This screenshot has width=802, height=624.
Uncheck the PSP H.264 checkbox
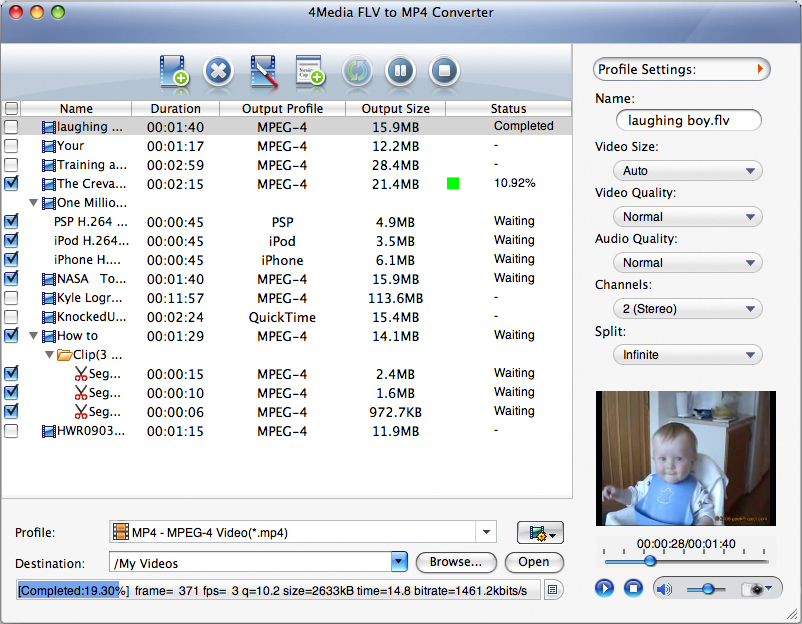coord(11,221)
